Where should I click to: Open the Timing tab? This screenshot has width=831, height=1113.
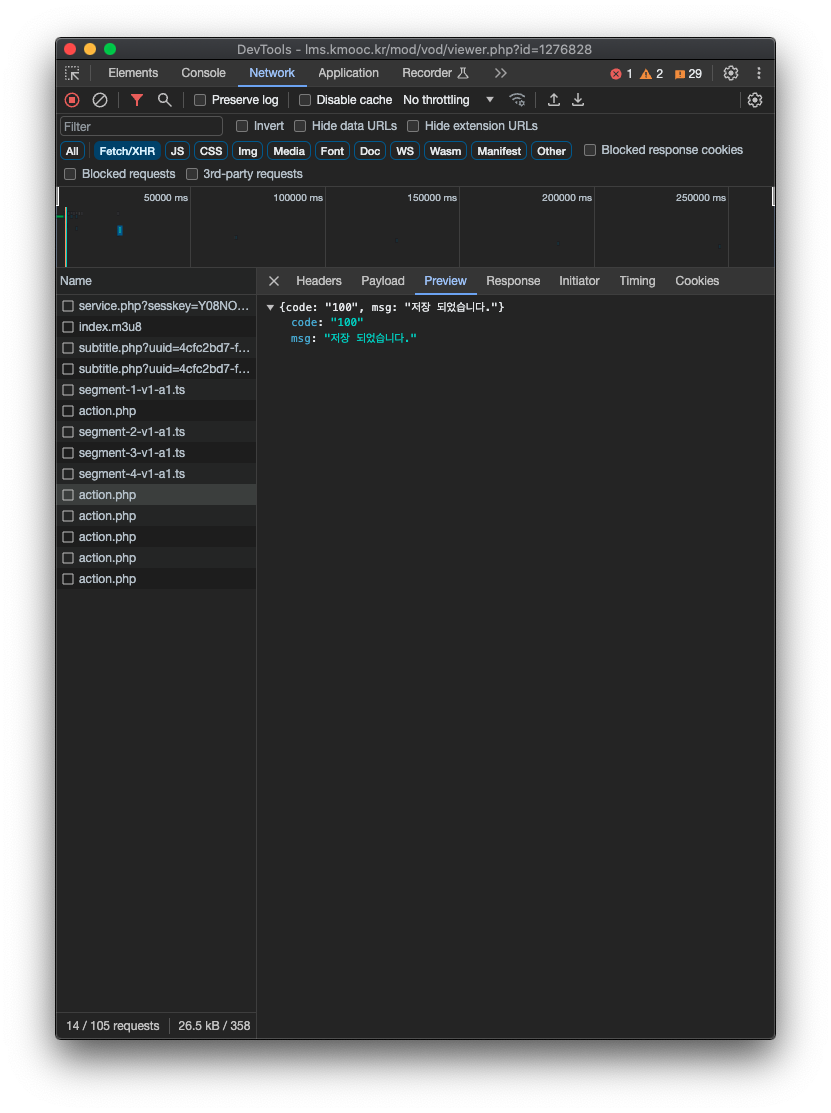pos(637,281)
